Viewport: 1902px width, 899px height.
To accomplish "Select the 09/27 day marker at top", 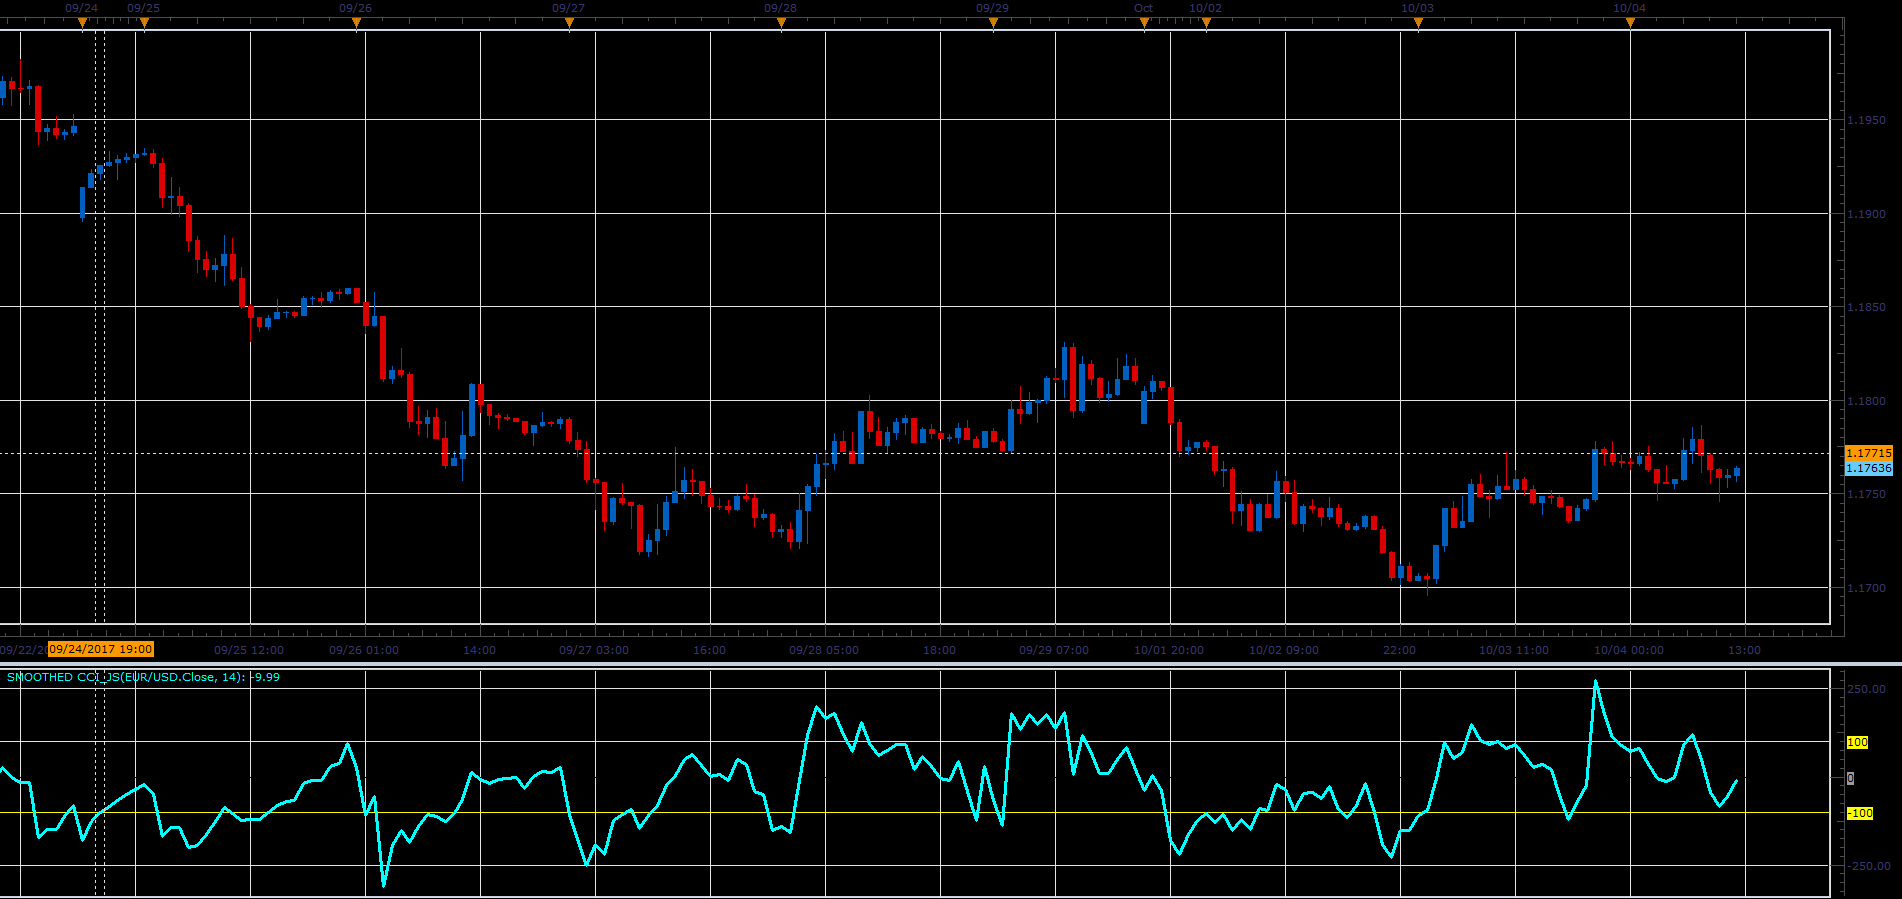I will point(569,22).
